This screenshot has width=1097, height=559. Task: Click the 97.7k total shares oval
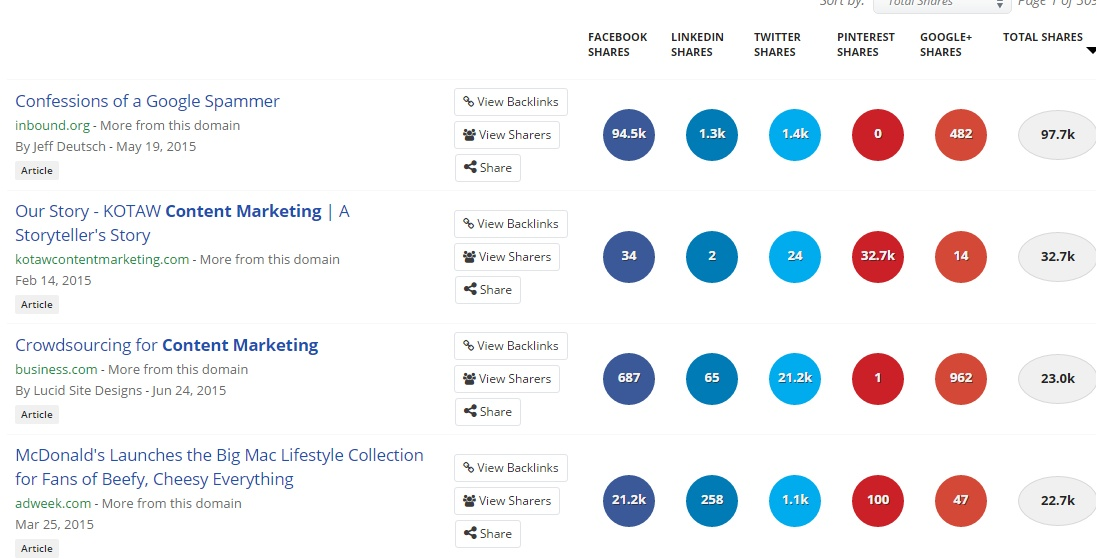tap(1057, 134)
